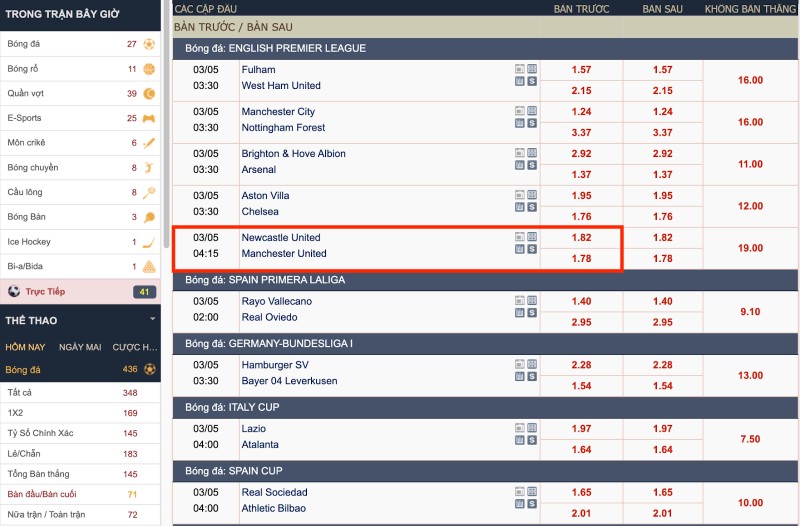Expand the Bóng đá 436 sports category

80,369
